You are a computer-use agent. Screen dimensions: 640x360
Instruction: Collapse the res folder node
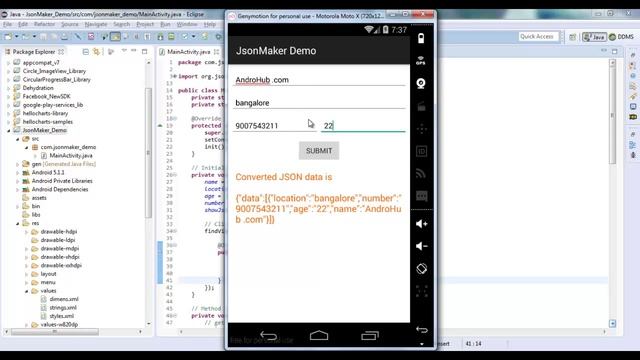pos(18,224)
